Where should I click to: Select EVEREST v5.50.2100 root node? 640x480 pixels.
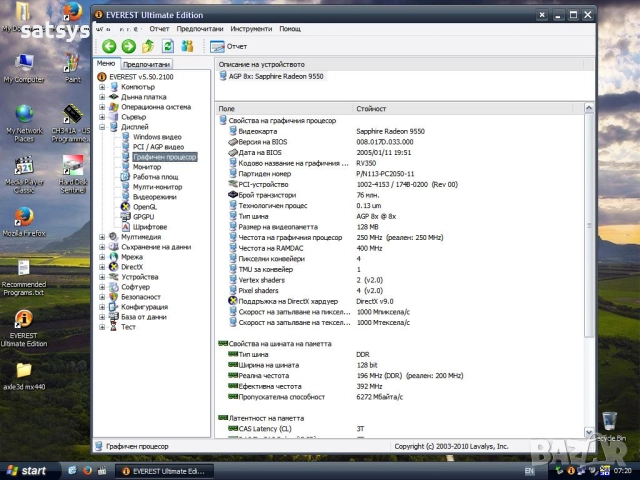click(141, 77)
